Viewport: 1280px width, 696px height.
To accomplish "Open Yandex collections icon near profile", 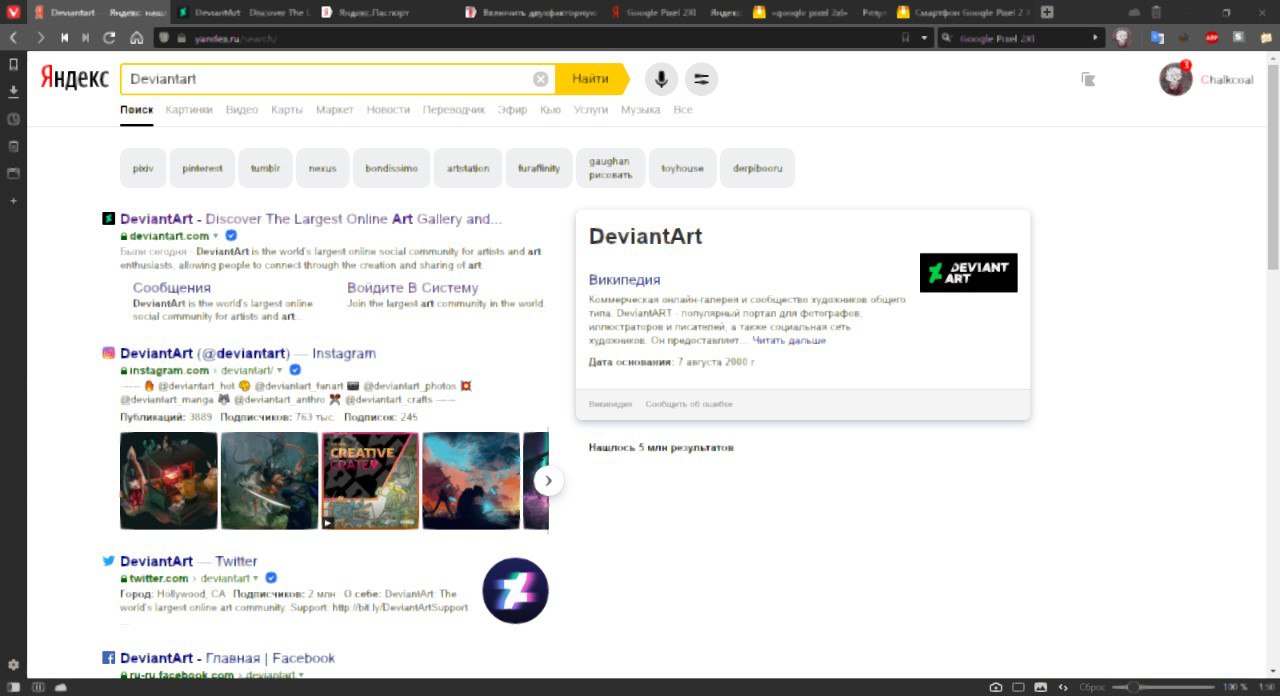I will tap(1089, 79).
